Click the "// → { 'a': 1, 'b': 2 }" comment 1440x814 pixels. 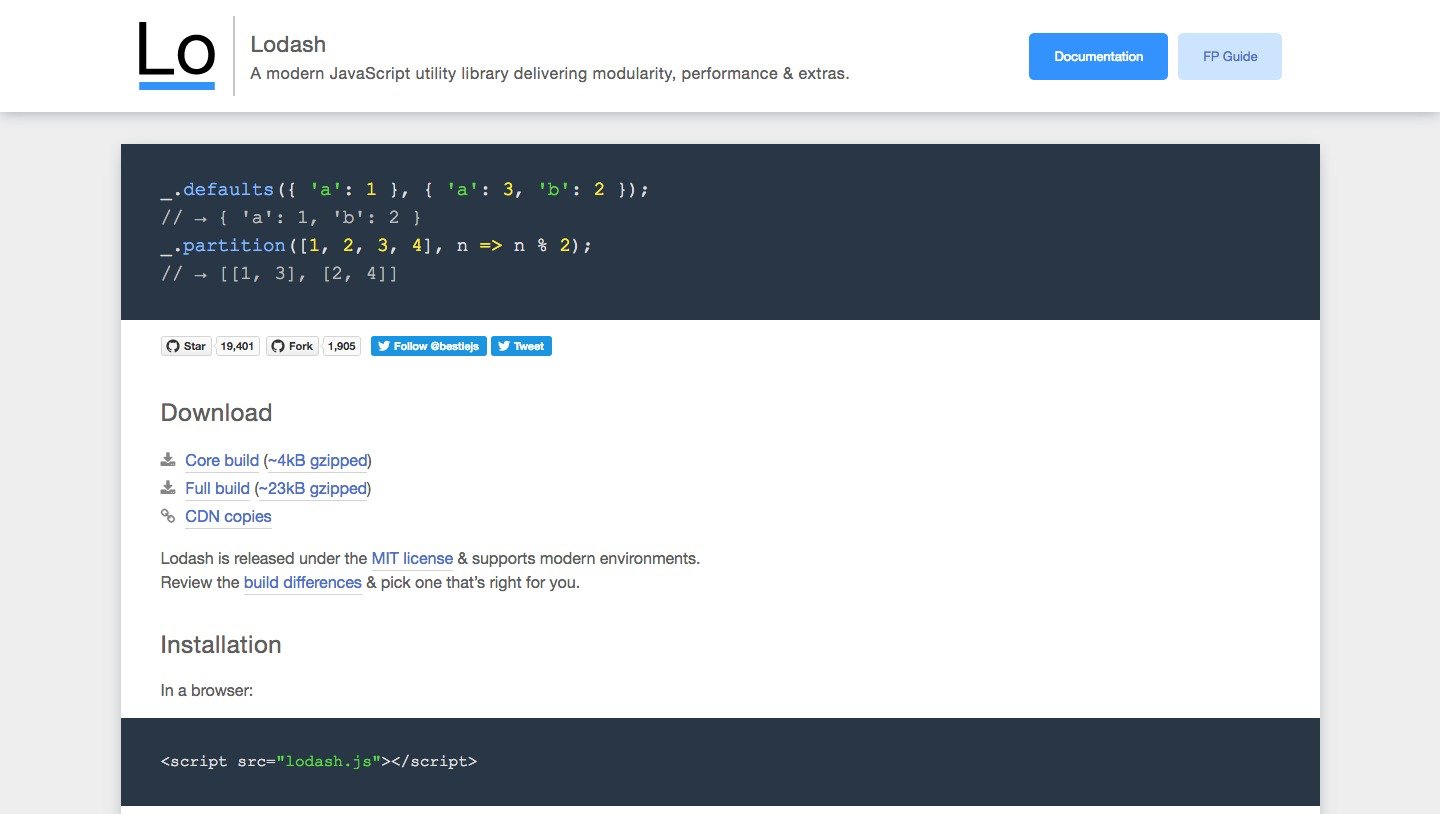coord(290,217)
